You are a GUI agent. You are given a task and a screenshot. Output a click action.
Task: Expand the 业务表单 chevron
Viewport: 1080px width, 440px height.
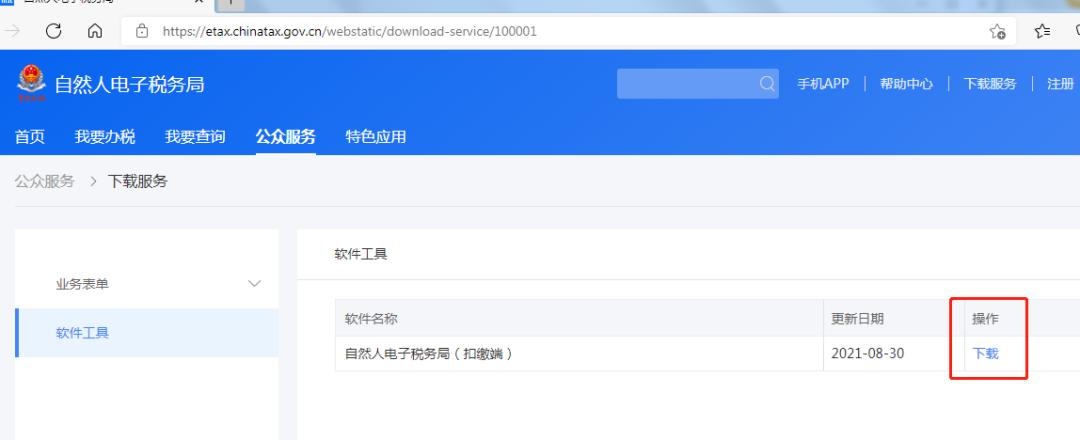click(254, 284)
